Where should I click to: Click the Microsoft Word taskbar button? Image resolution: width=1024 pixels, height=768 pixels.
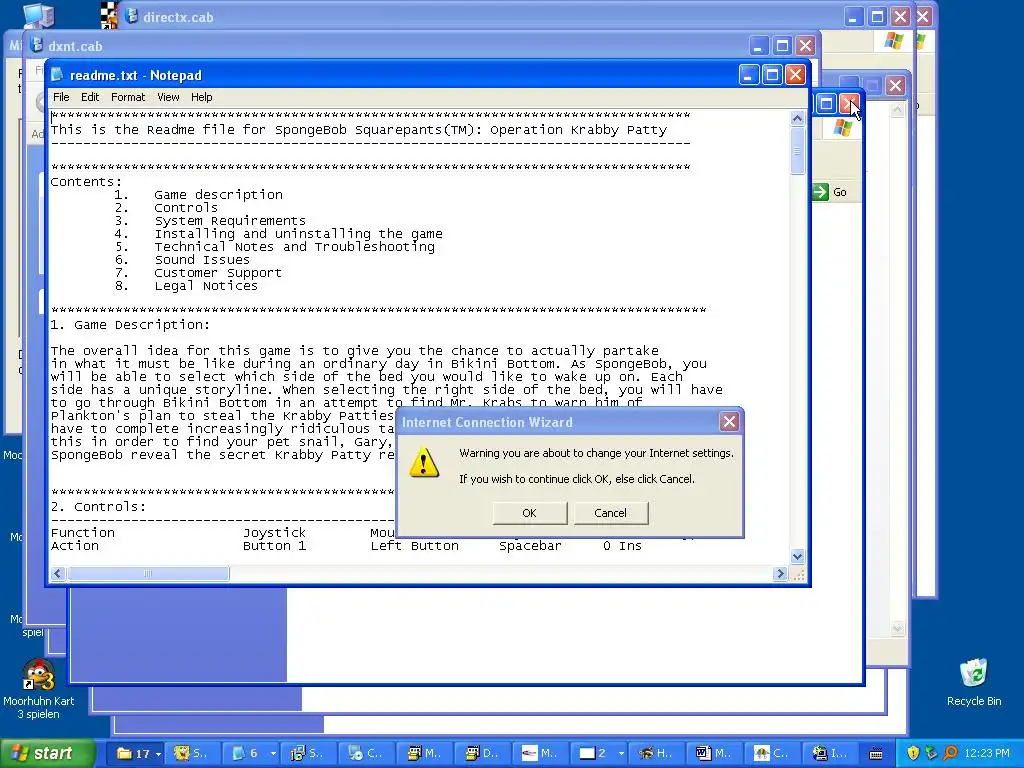714,753
